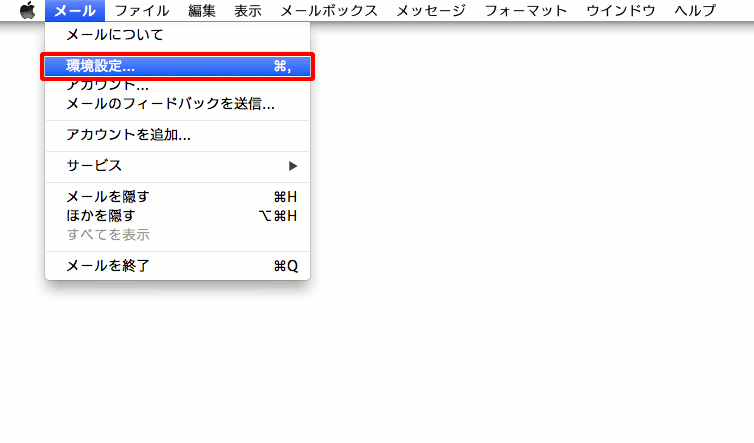This screenshot has width=754, height=443.
Task: Open the ヘルプ menu
Action: pyautogui.click(x=694, y=11)
